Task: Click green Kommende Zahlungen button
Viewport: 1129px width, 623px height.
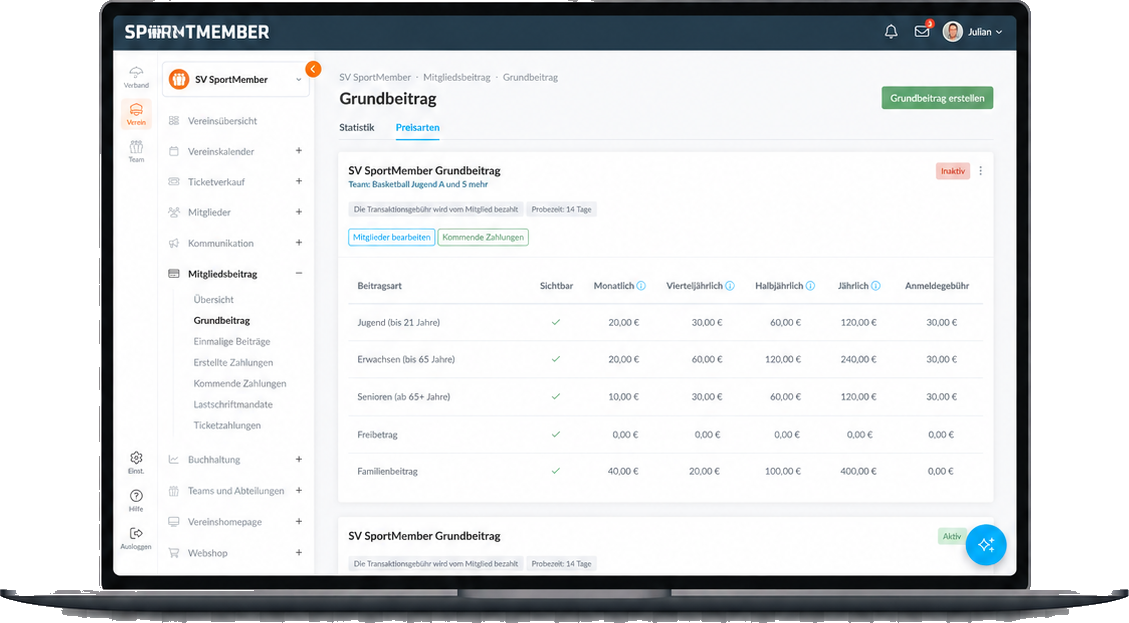Action: pyautogui.click(x=483, y=237)
